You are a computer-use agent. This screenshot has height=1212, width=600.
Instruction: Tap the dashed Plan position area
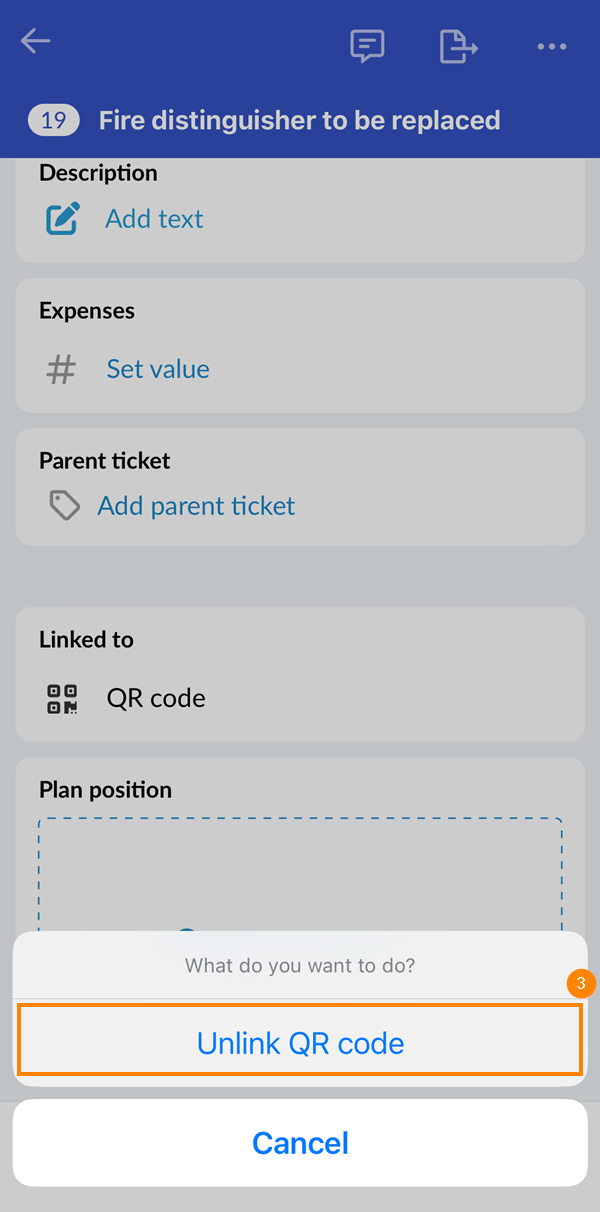click(x=300, y=870)
